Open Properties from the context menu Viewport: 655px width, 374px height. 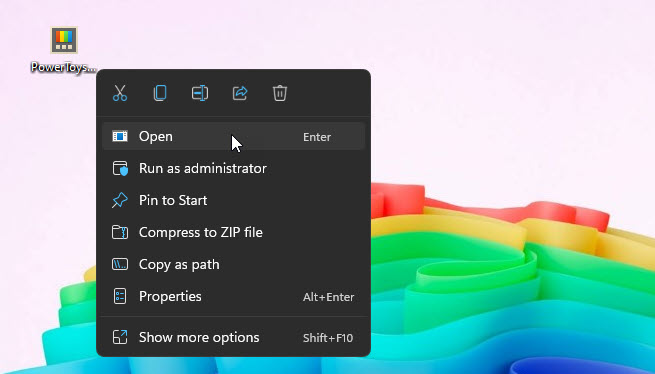pos(234,296)
